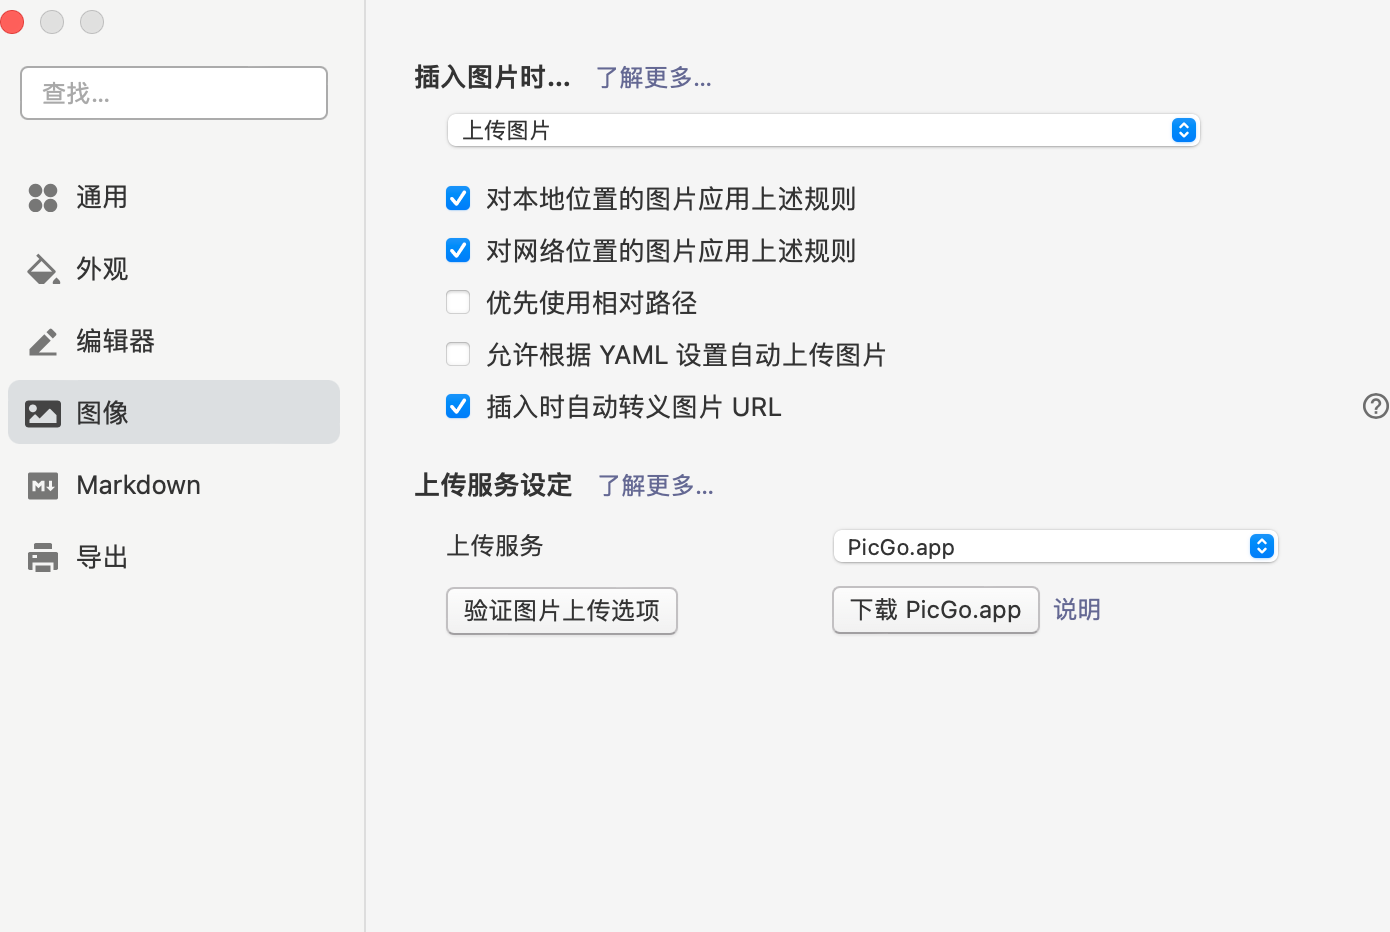
Task: Click the Editor (编辑器) pencil icon
Action: (x=43, y=342)
